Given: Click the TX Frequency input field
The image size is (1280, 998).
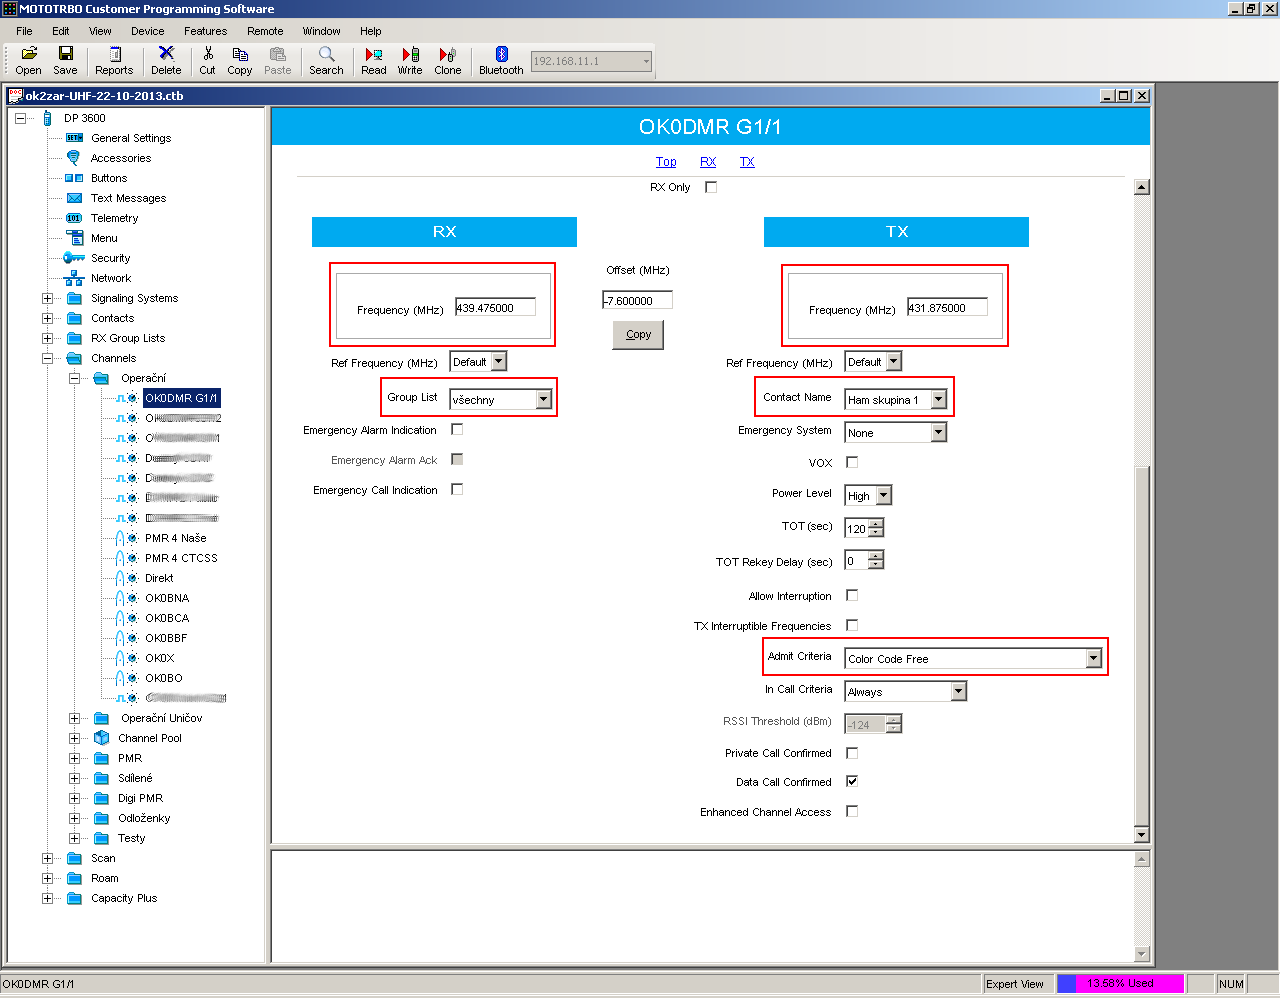Looking at the screenshot, I should (x=947, y=308).
